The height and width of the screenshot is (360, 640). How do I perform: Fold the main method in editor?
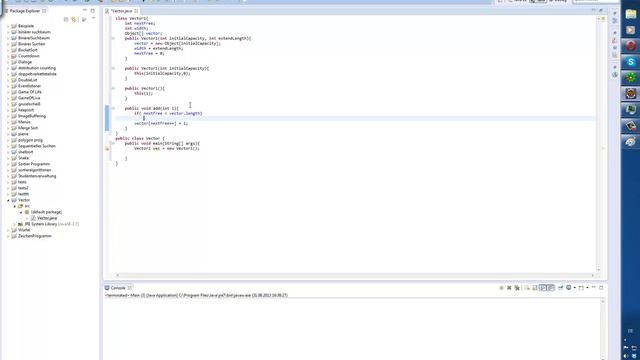point(113,144)
